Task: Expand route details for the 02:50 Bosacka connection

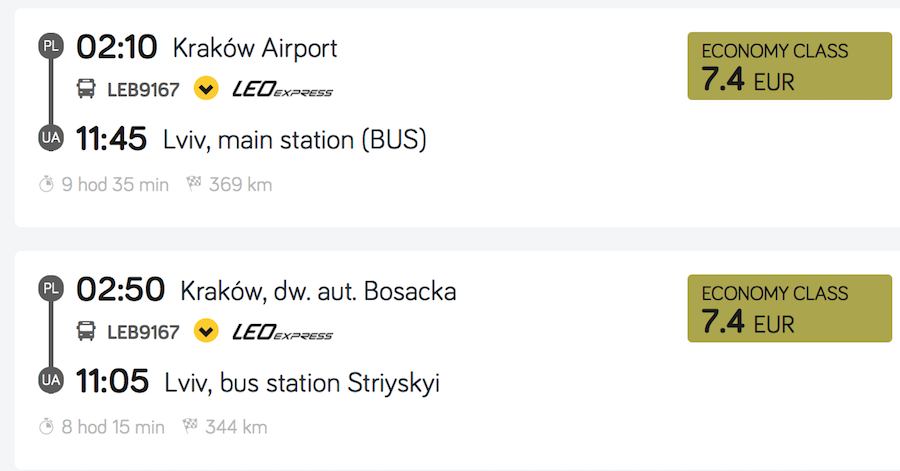Action: [x=205, y=331]
